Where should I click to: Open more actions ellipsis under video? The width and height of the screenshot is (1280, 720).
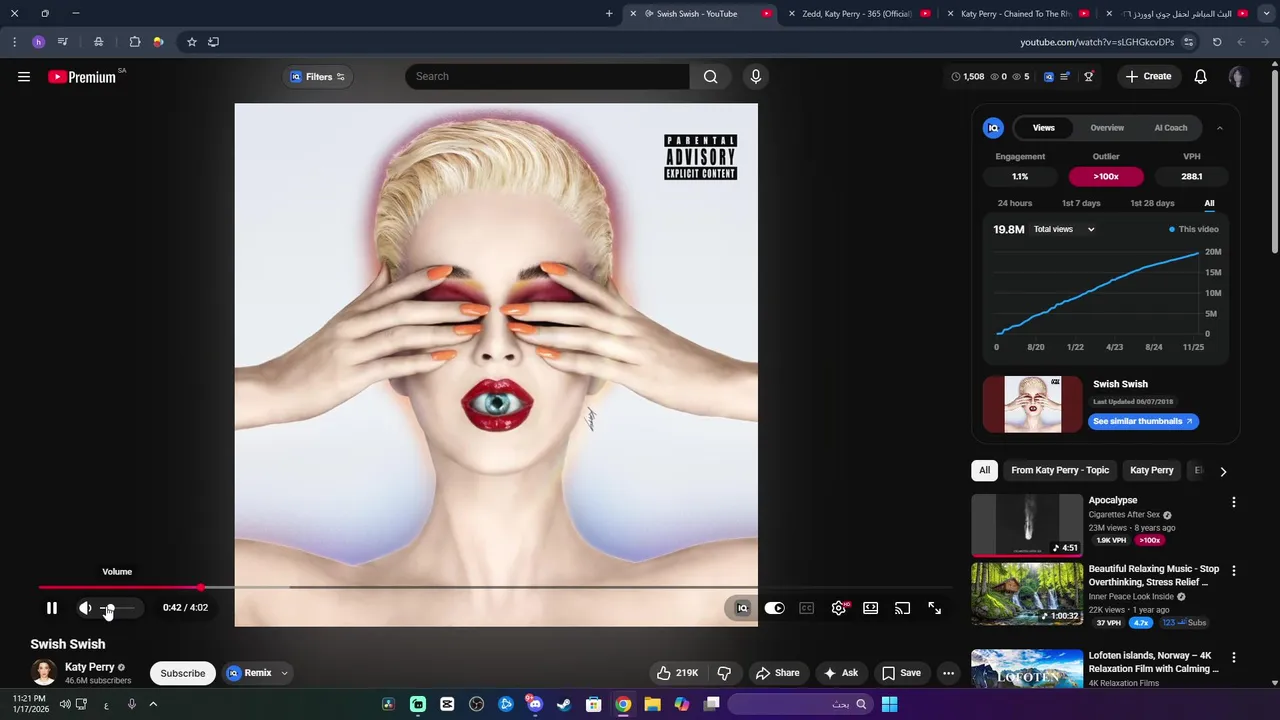948,673
